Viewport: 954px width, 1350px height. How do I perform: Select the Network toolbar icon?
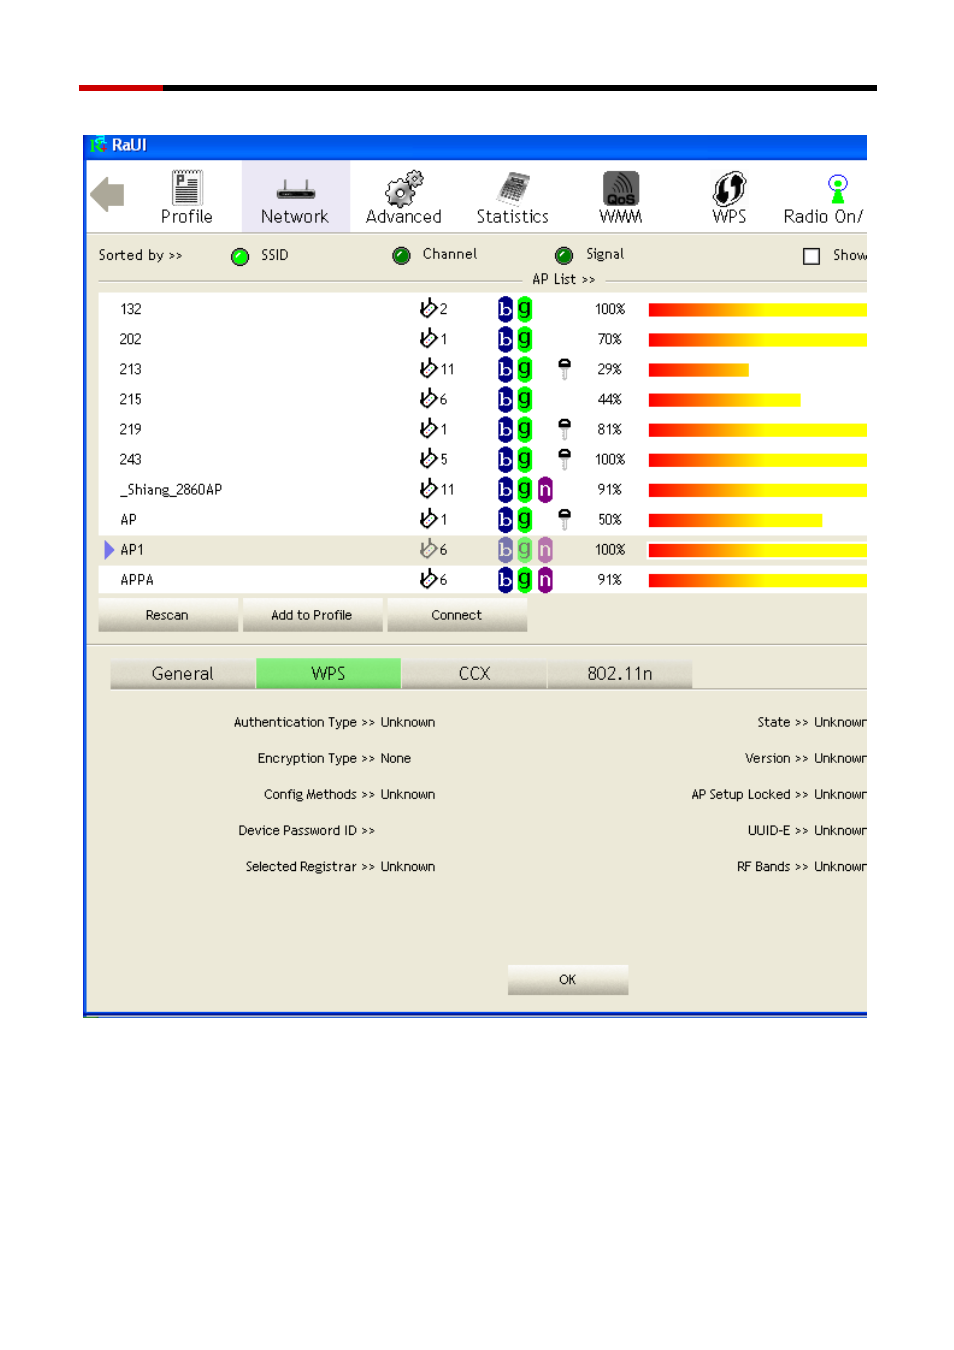click(x=295, y=199)
